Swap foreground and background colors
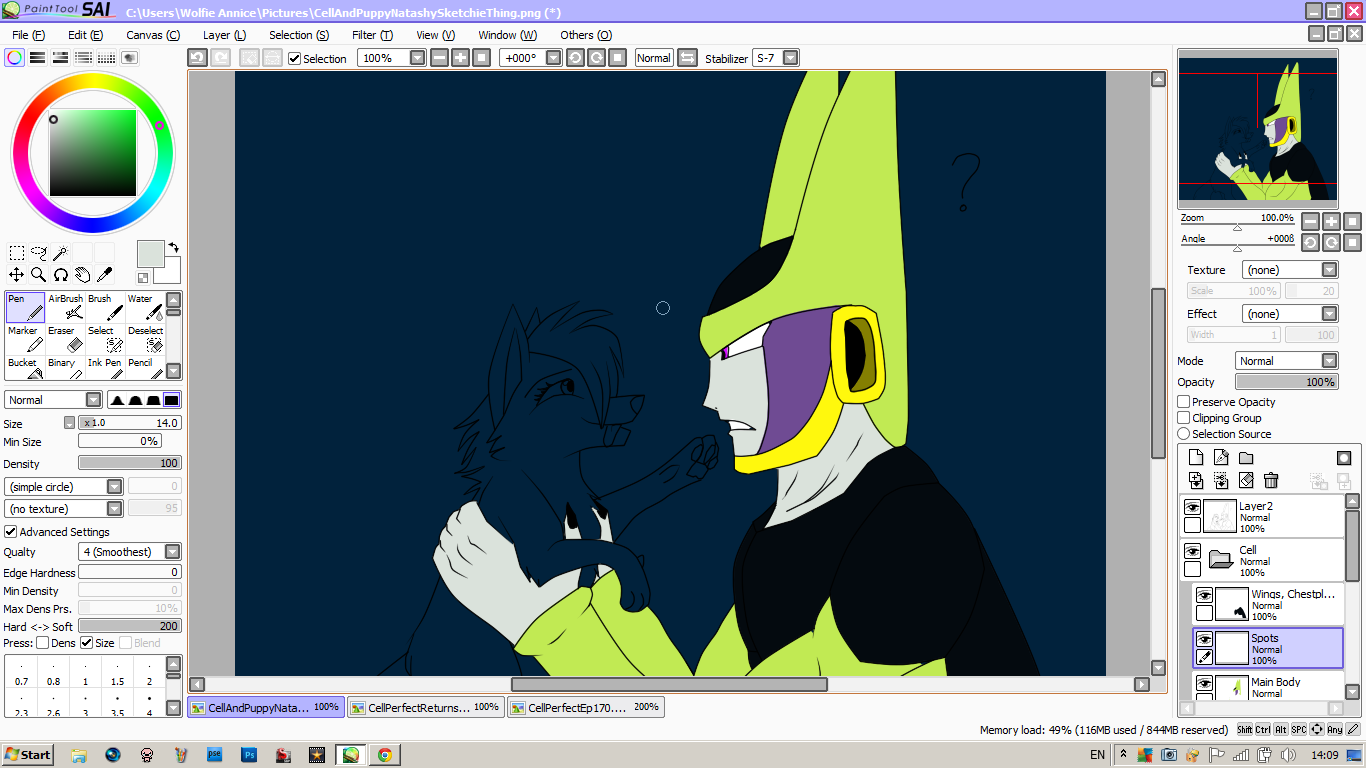 (x=173, y=246)
